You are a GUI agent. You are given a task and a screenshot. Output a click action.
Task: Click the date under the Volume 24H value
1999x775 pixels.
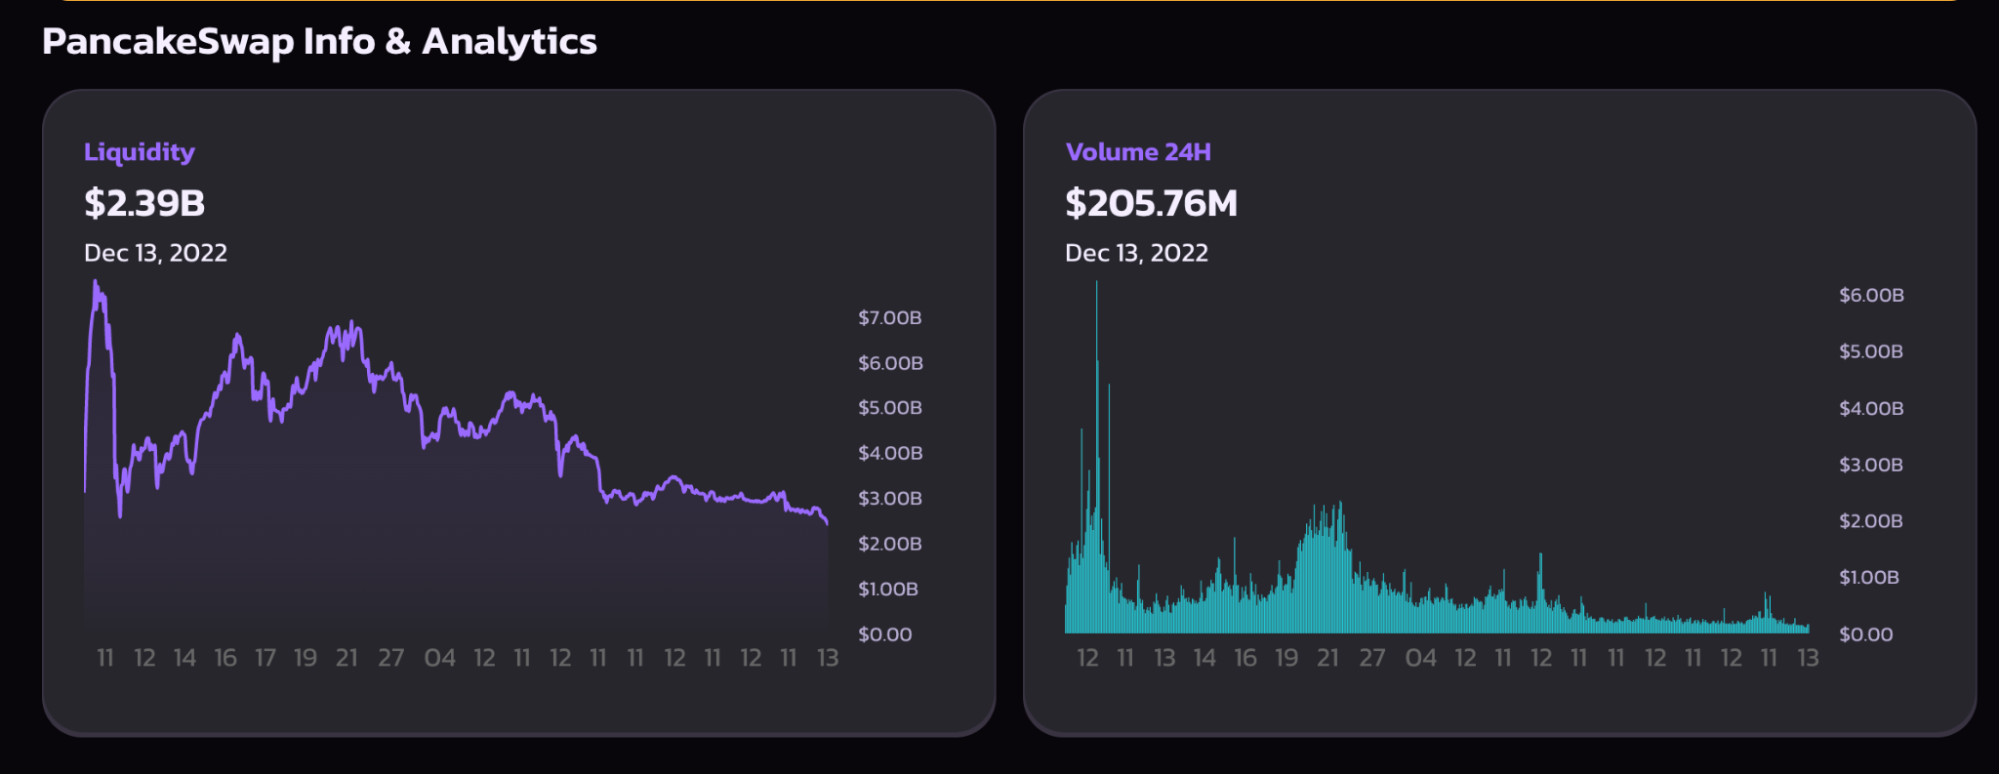click(1136, 253)
